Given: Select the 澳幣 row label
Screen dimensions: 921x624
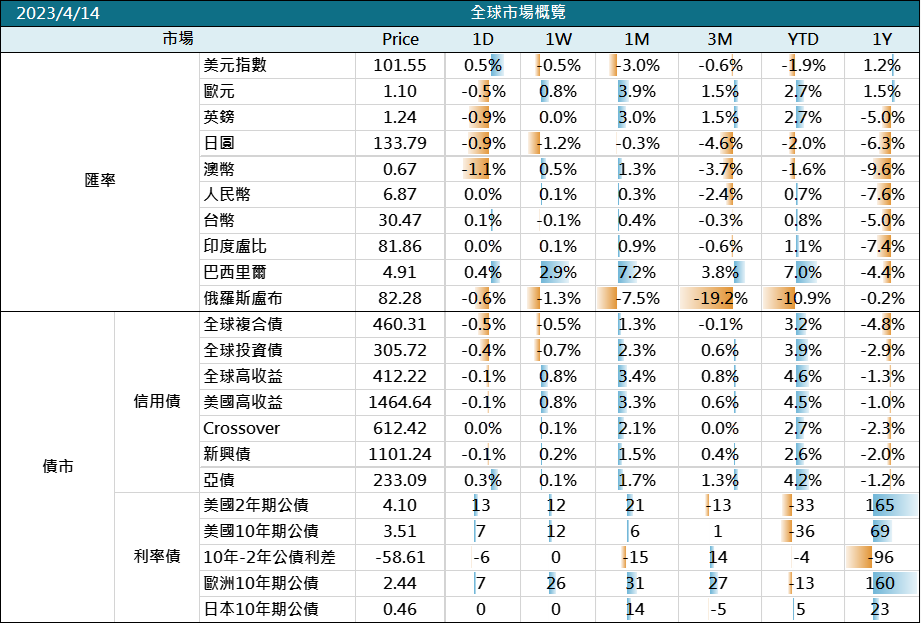Looking at the screenshot, I should [219, 169].
